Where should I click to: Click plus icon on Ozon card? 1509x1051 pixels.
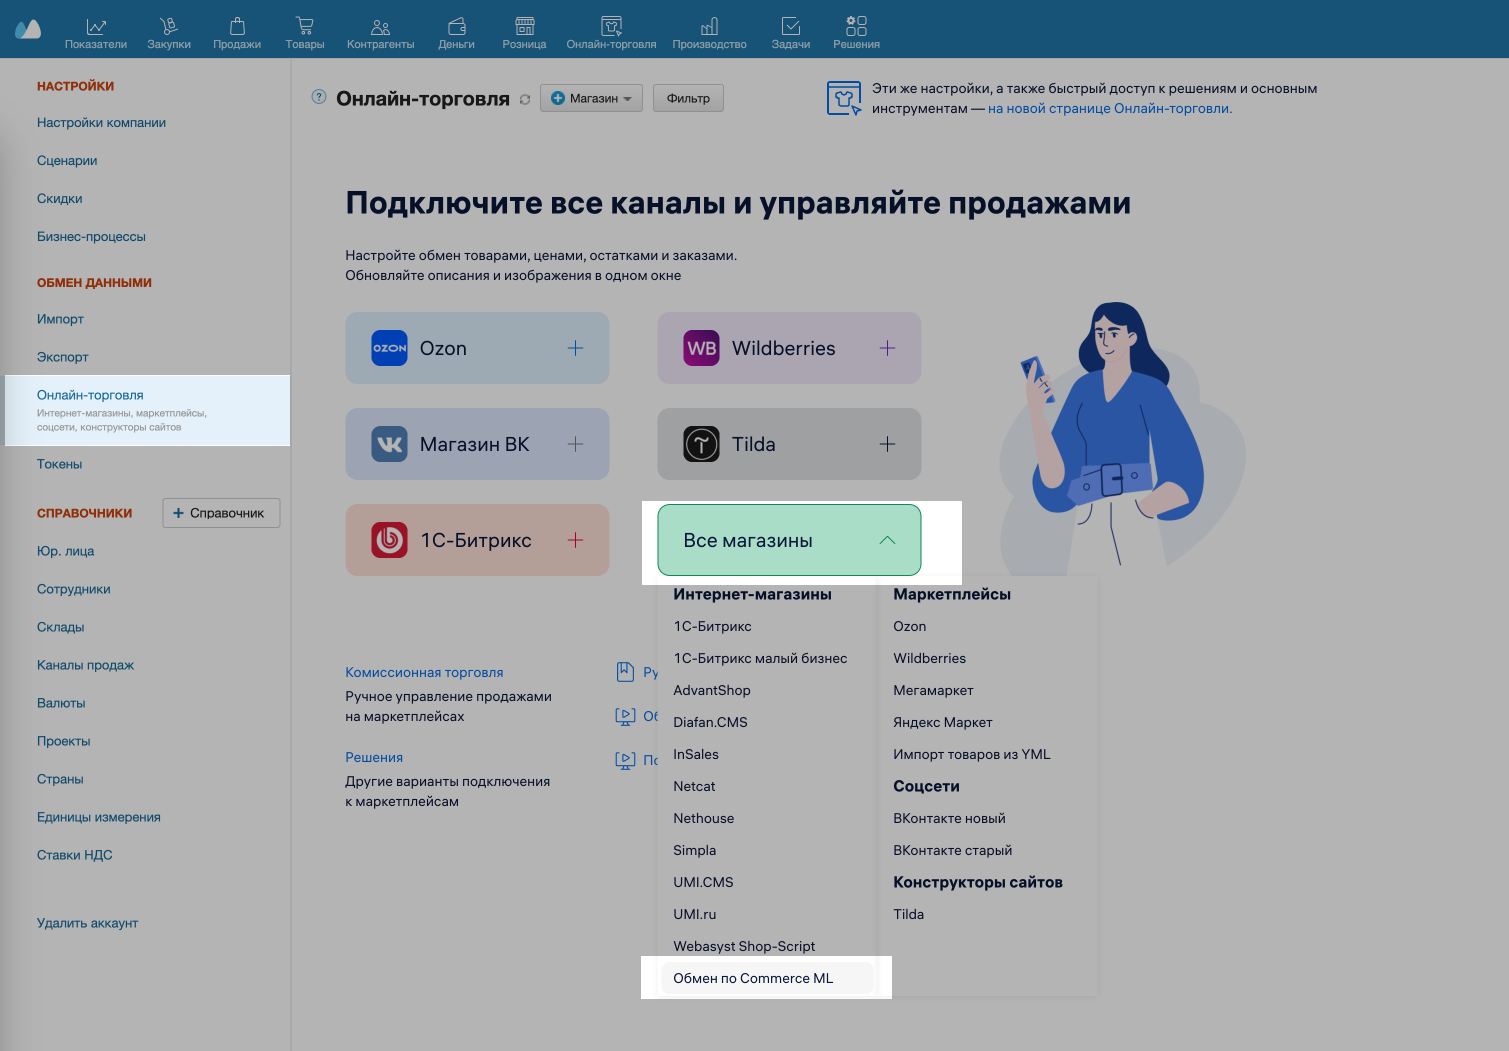[x=575, y=348]
